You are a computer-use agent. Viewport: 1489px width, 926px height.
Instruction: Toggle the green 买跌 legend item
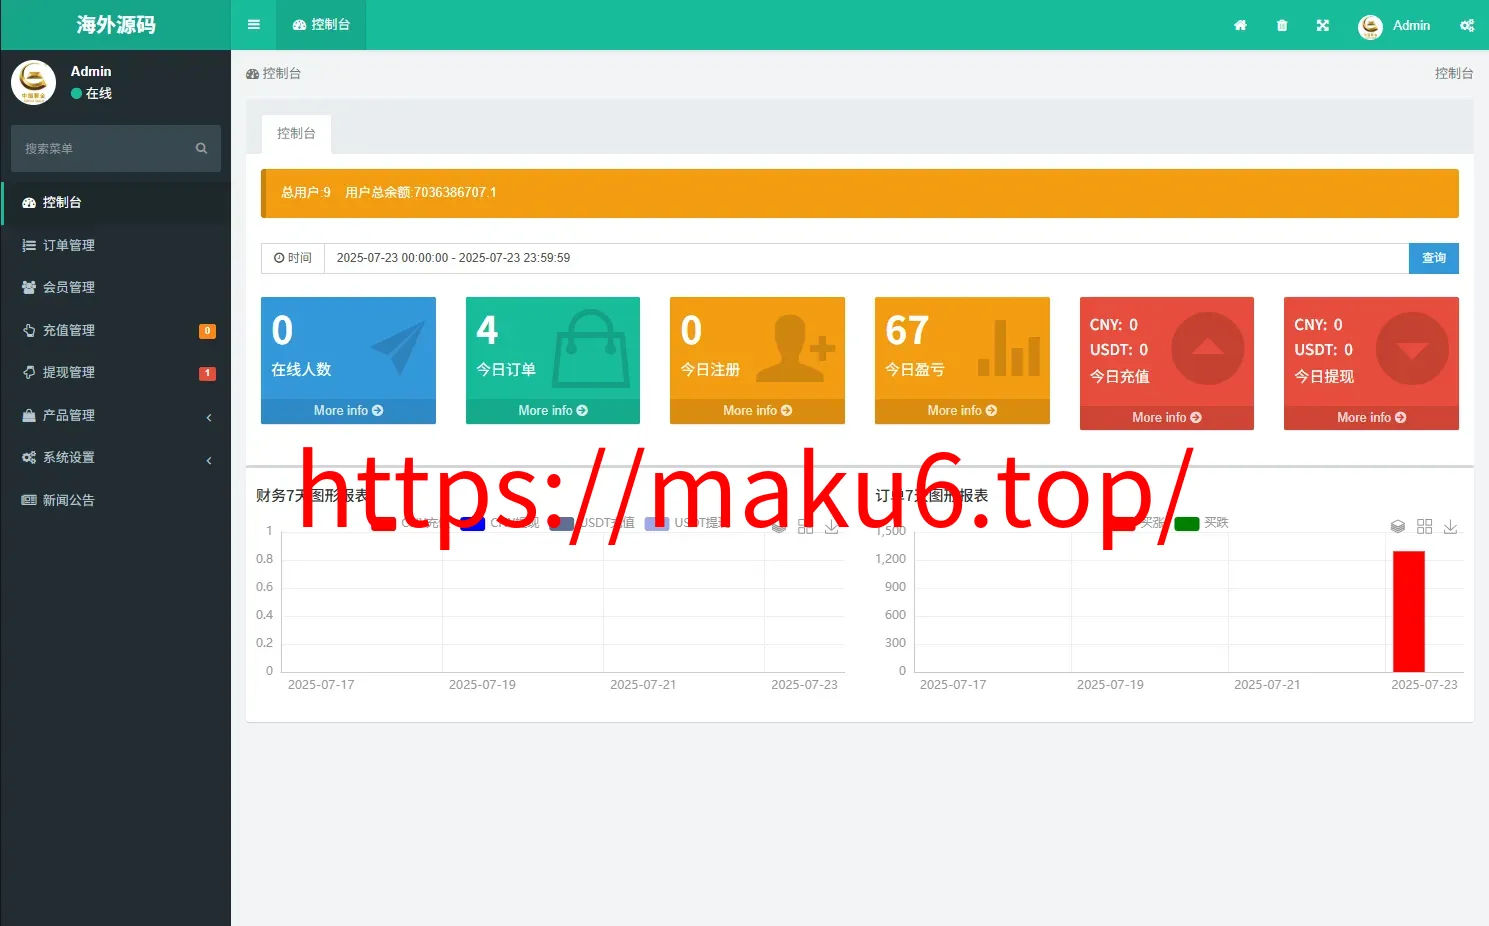pos(1202,523)
